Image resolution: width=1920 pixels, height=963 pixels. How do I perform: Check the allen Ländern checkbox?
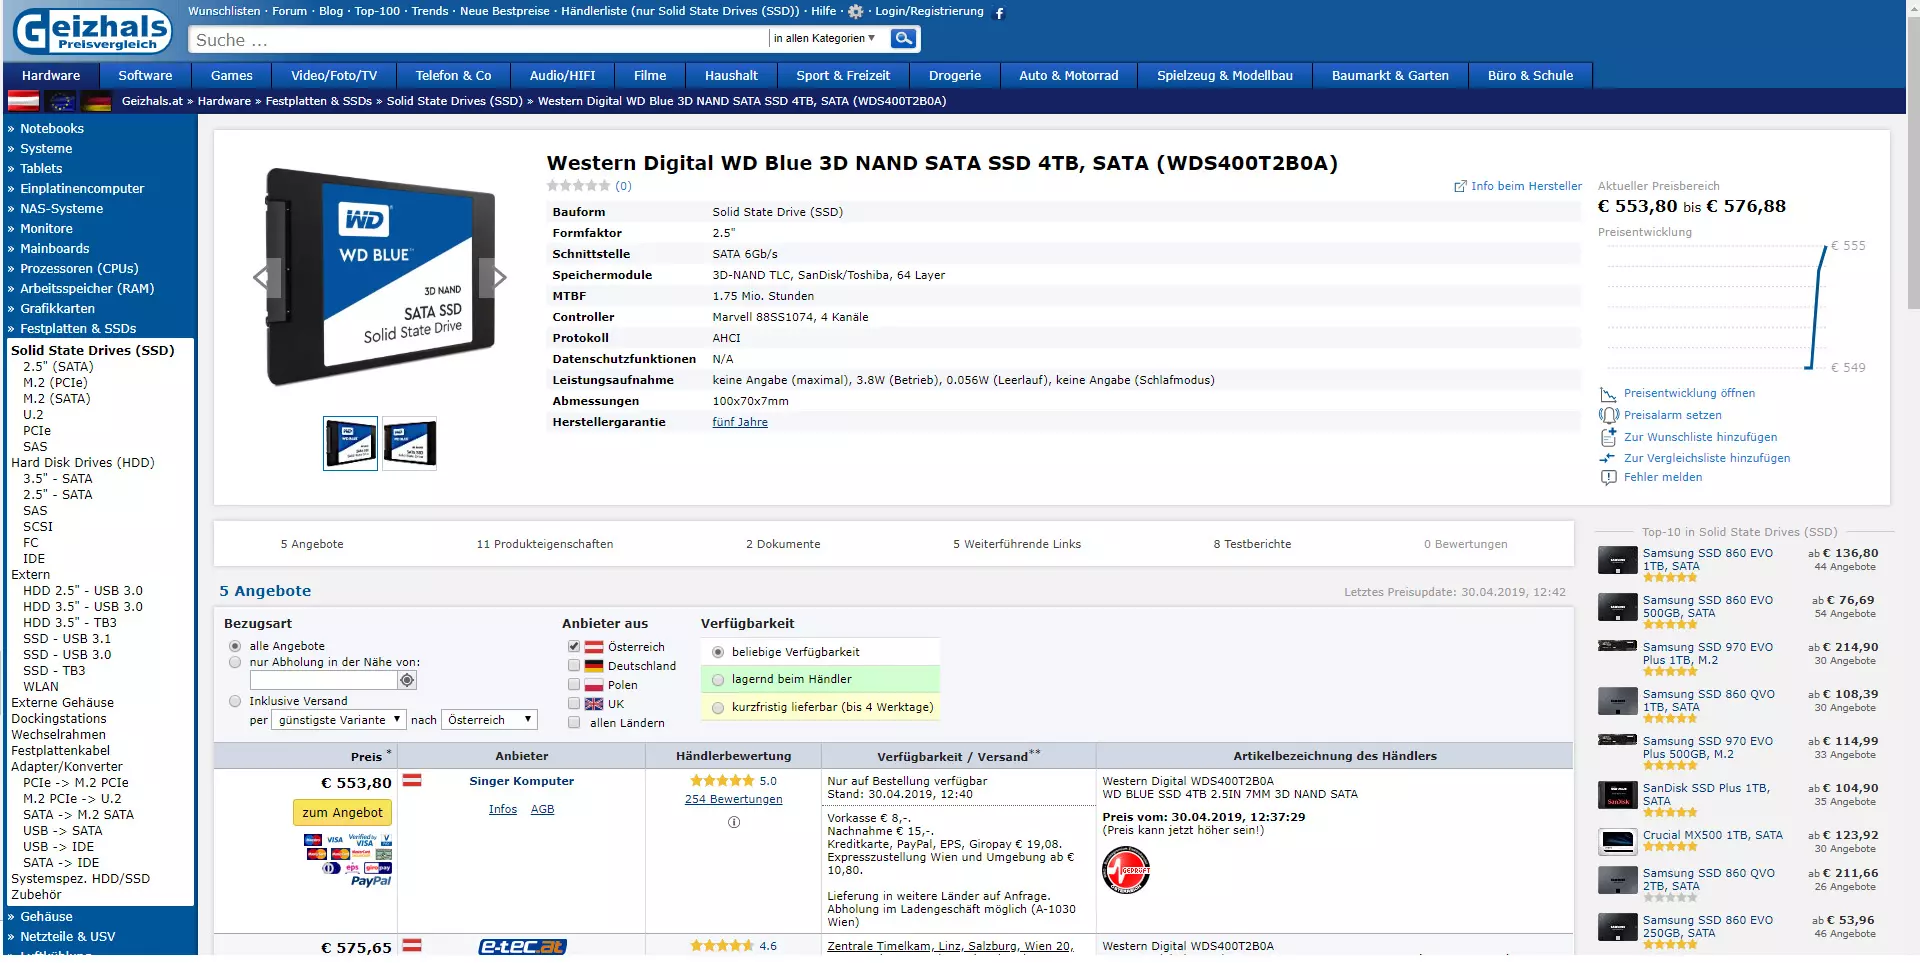point(574,723)
